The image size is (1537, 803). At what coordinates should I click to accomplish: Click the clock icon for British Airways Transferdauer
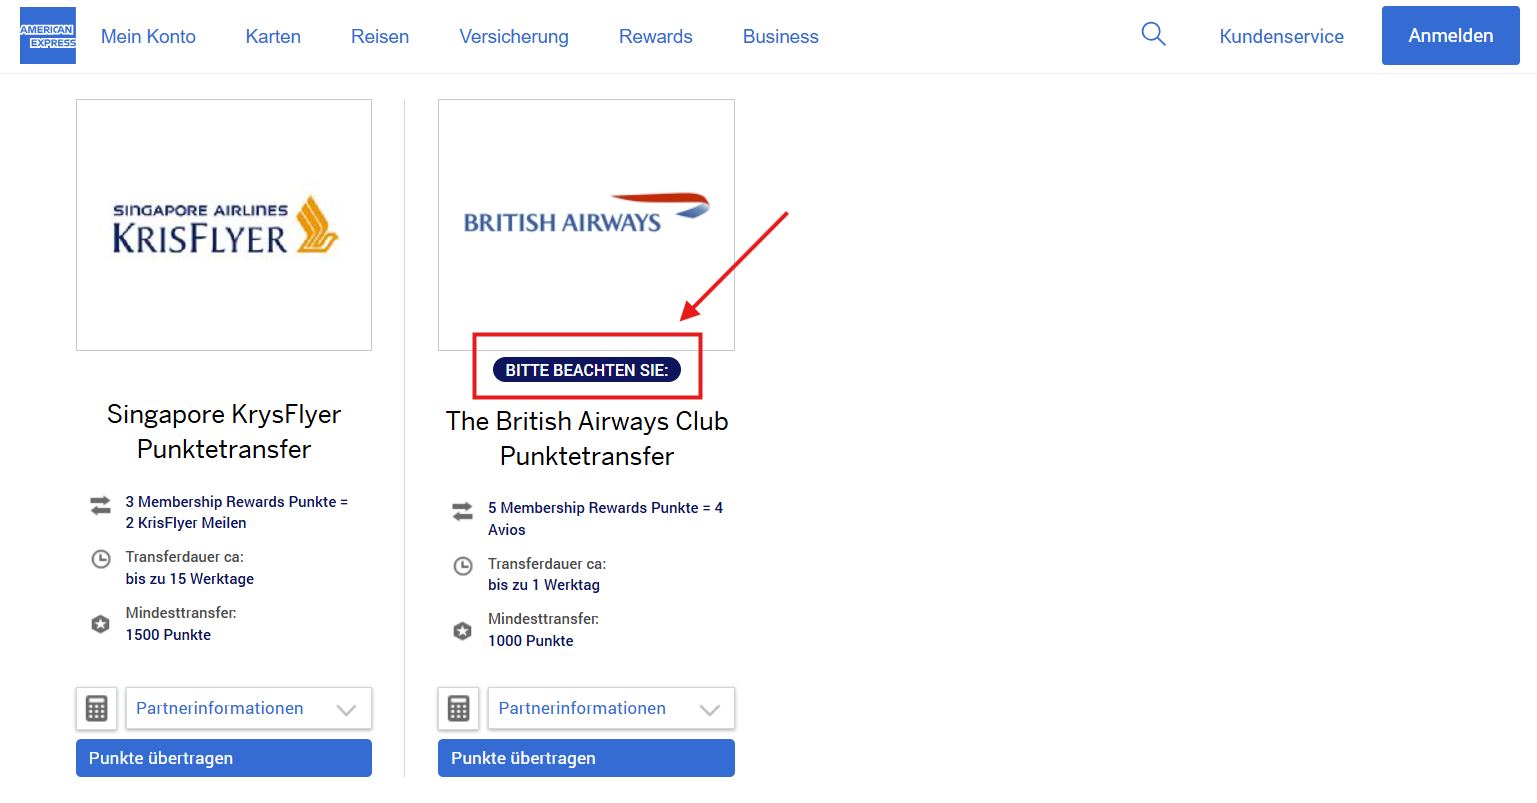pyautogui.click(x=462, y=566)
